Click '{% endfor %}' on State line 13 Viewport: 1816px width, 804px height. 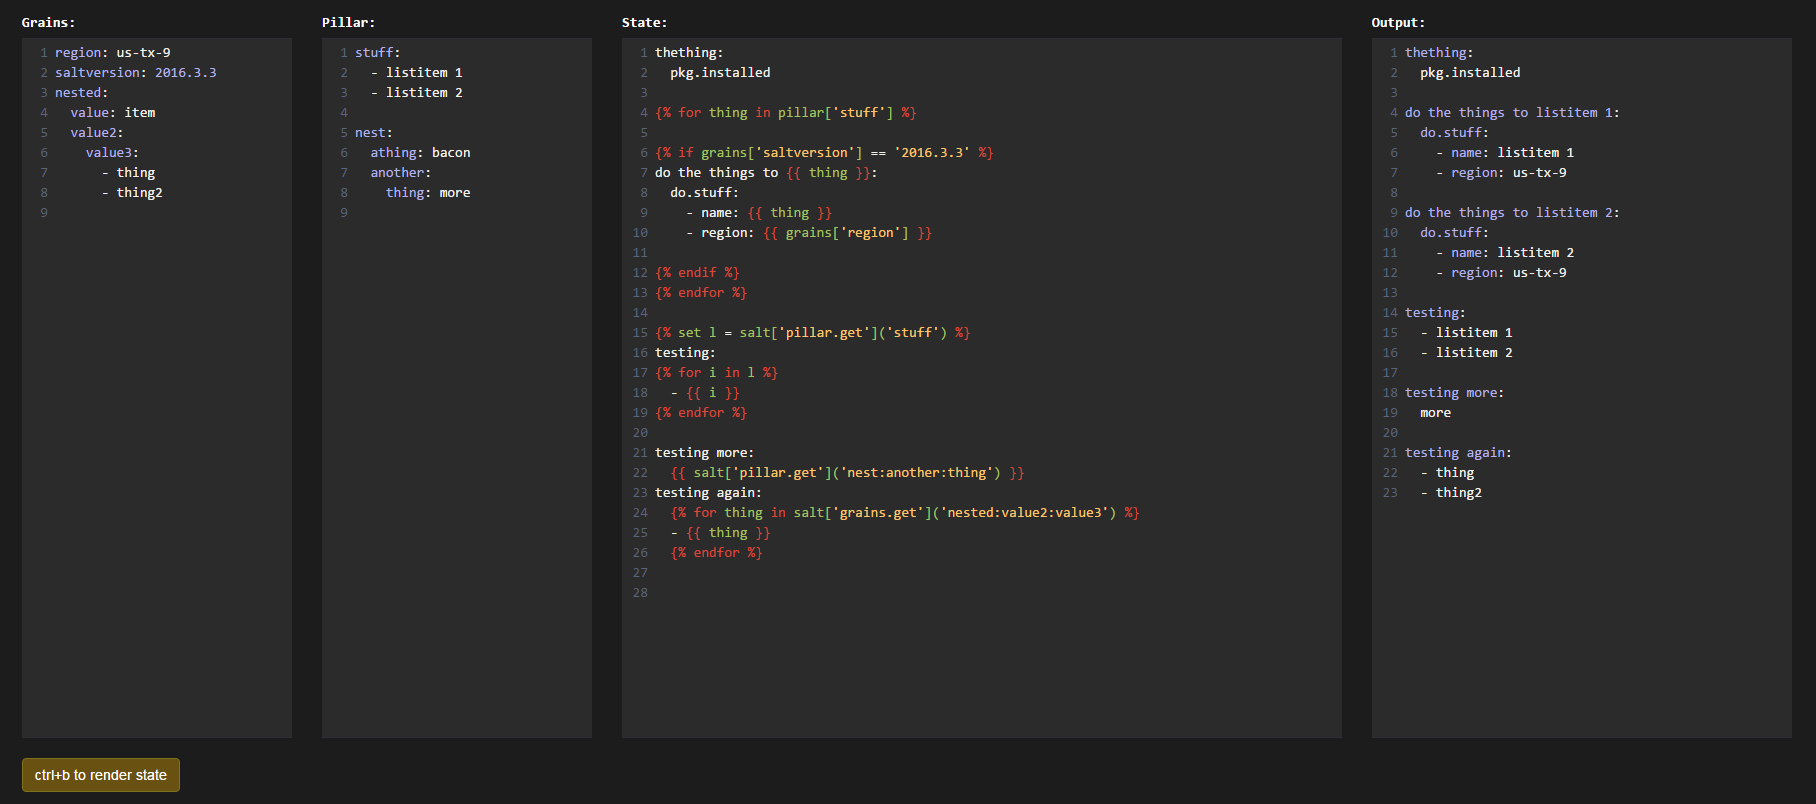tap(701, 293)
